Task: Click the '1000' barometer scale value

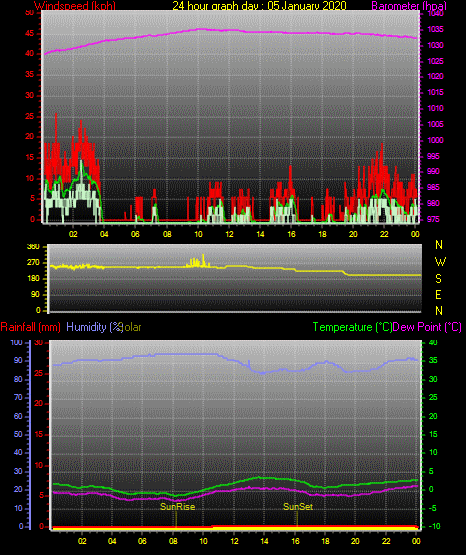Action: click(436, 140)
